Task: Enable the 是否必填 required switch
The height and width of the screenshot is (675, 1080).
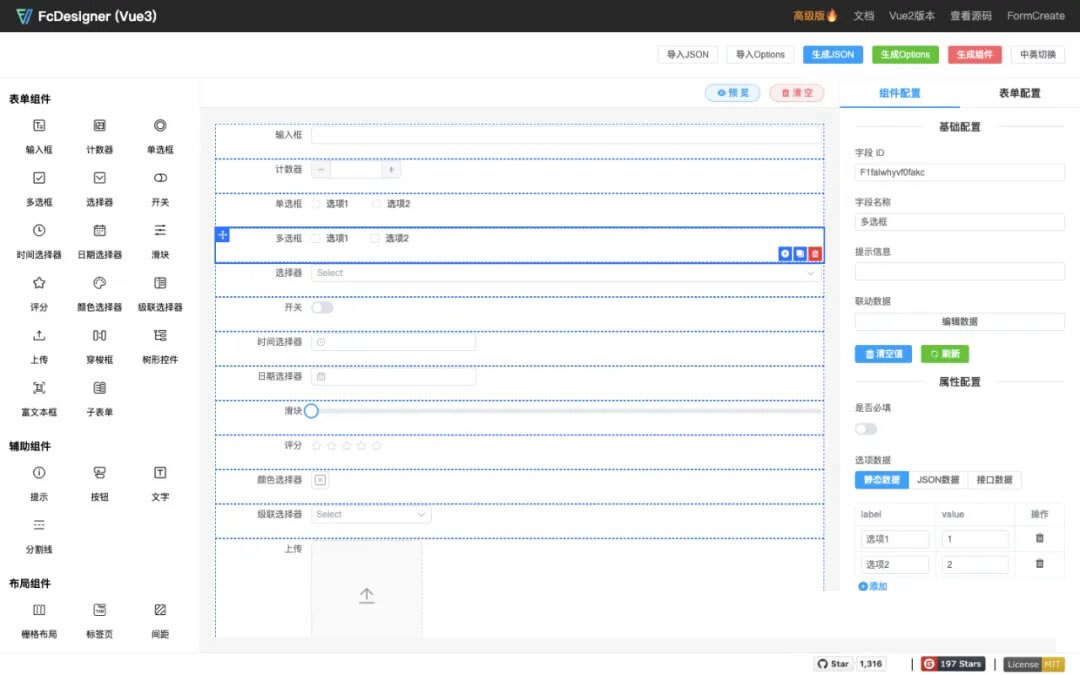Action: 866,429
